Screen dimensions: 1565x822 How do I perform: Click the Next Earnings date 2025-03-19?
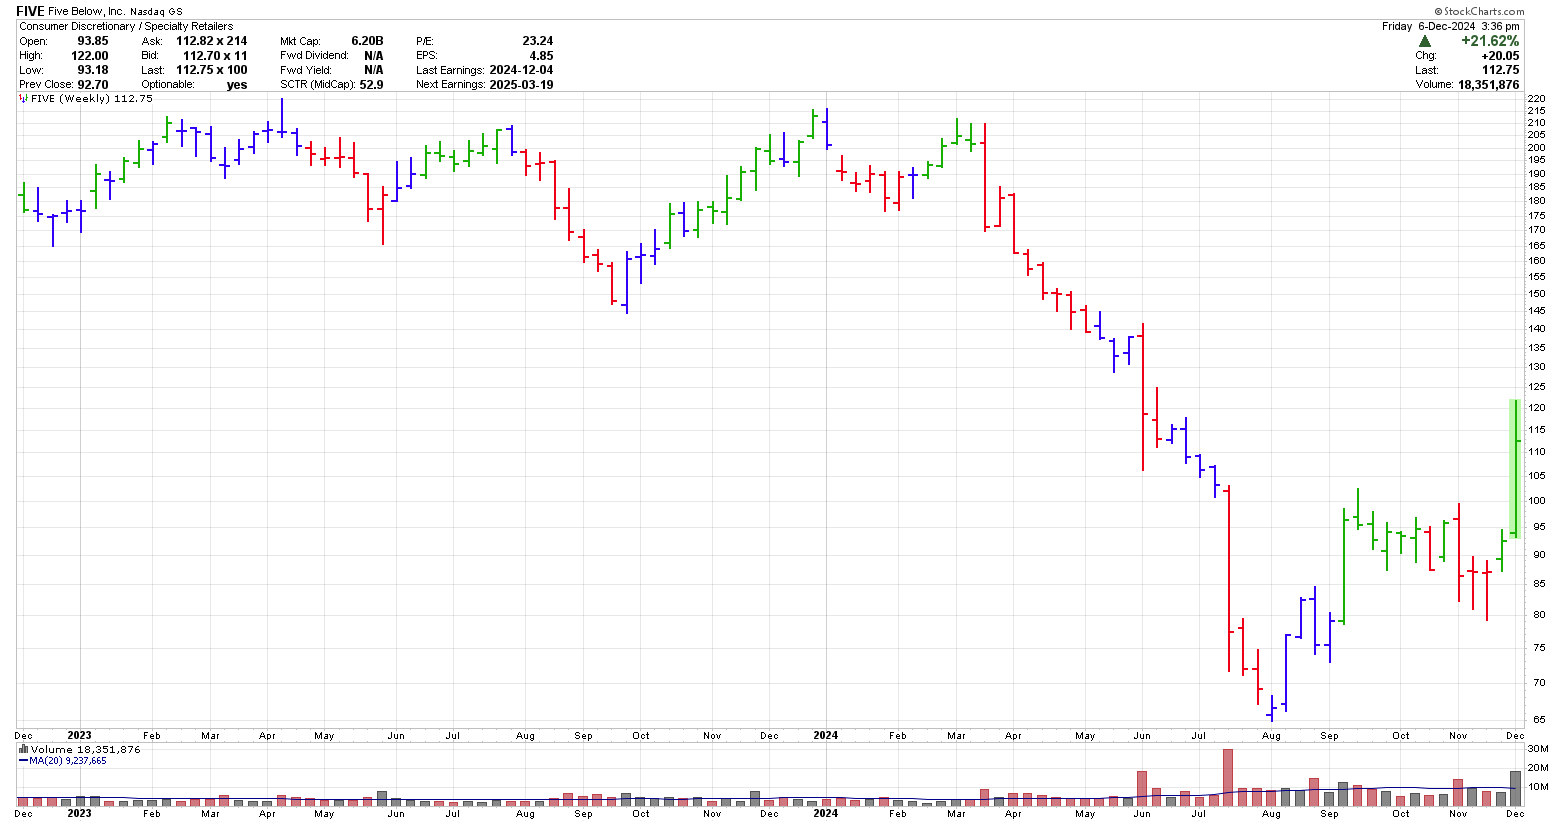[521, 85]
